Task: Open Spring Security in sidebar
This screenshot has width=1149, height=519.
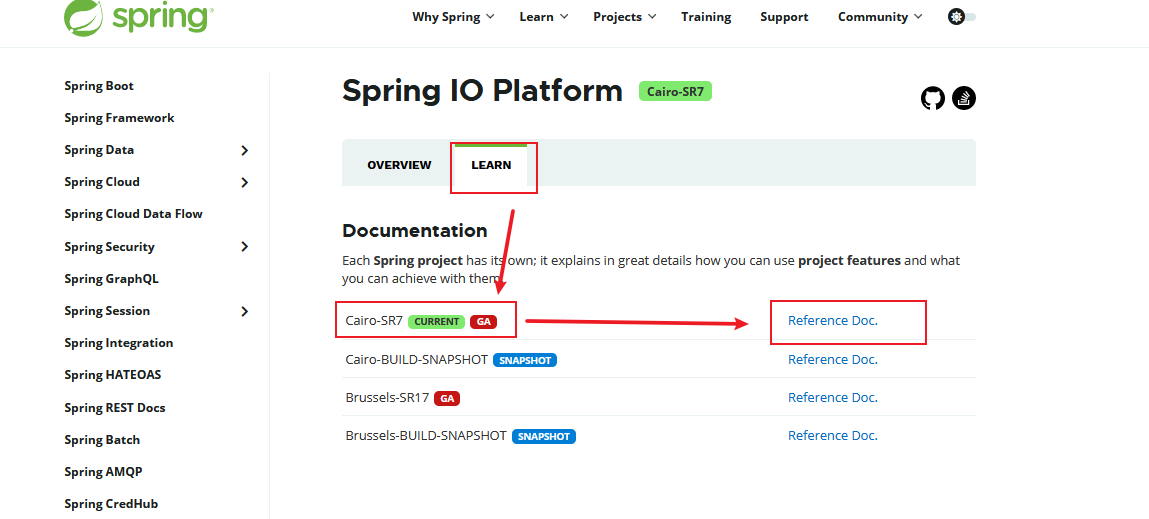Action: [109, 247]
